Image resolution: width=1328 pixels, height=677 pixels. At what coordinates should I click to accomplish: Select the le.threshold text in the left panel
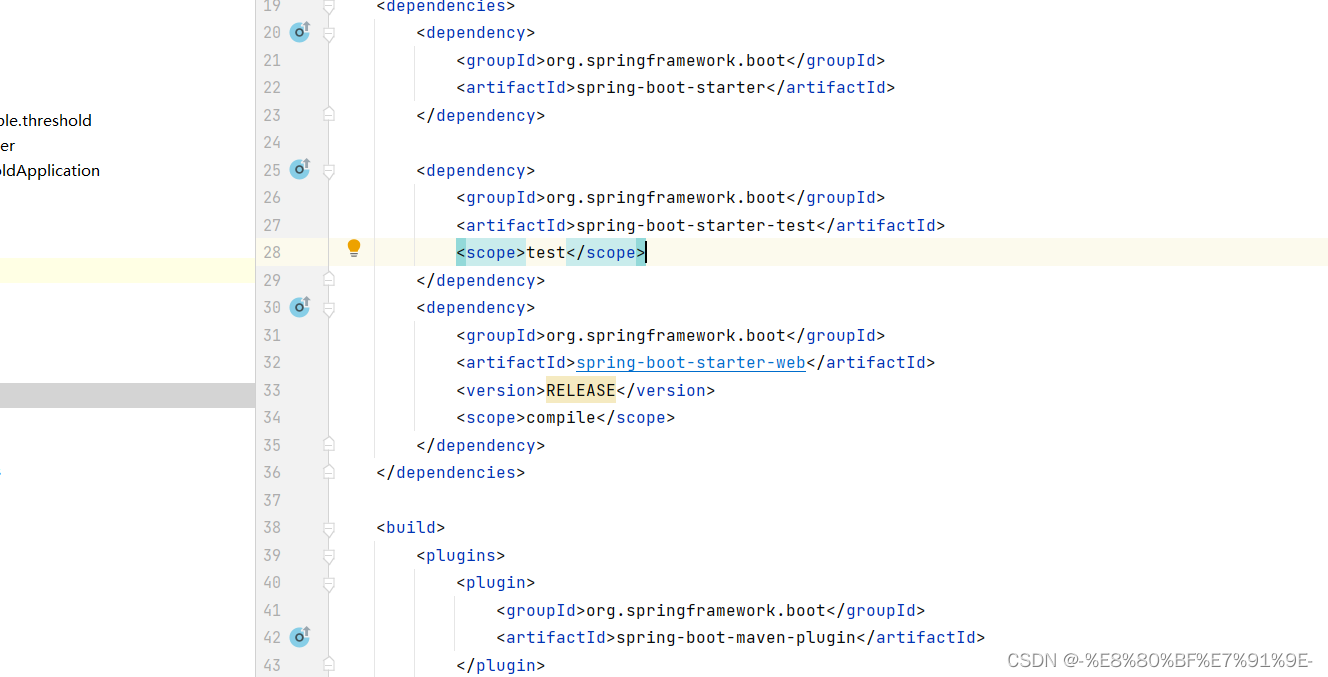click(46, 120)
